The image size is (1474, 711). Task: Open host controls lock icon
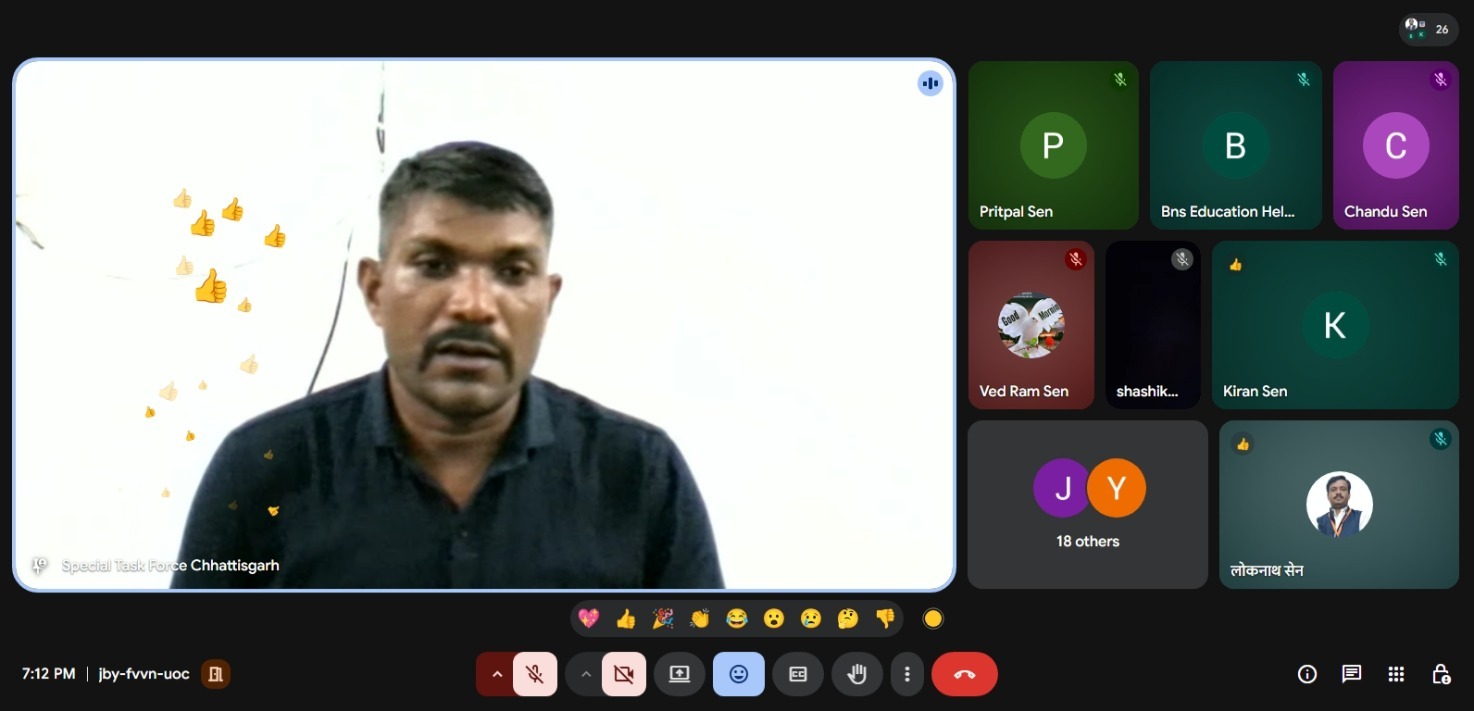1440,674
